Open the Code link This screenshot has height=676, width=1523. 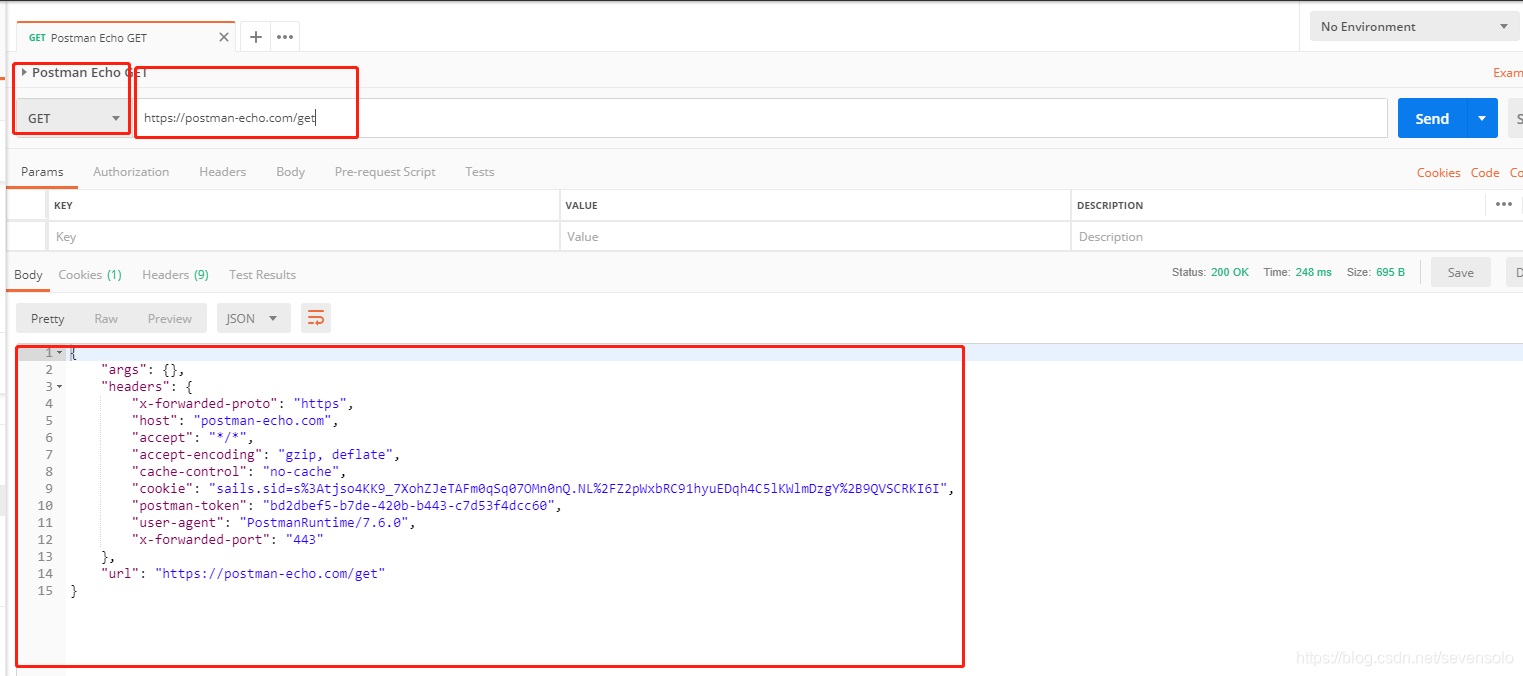(x=1485, y=173)
